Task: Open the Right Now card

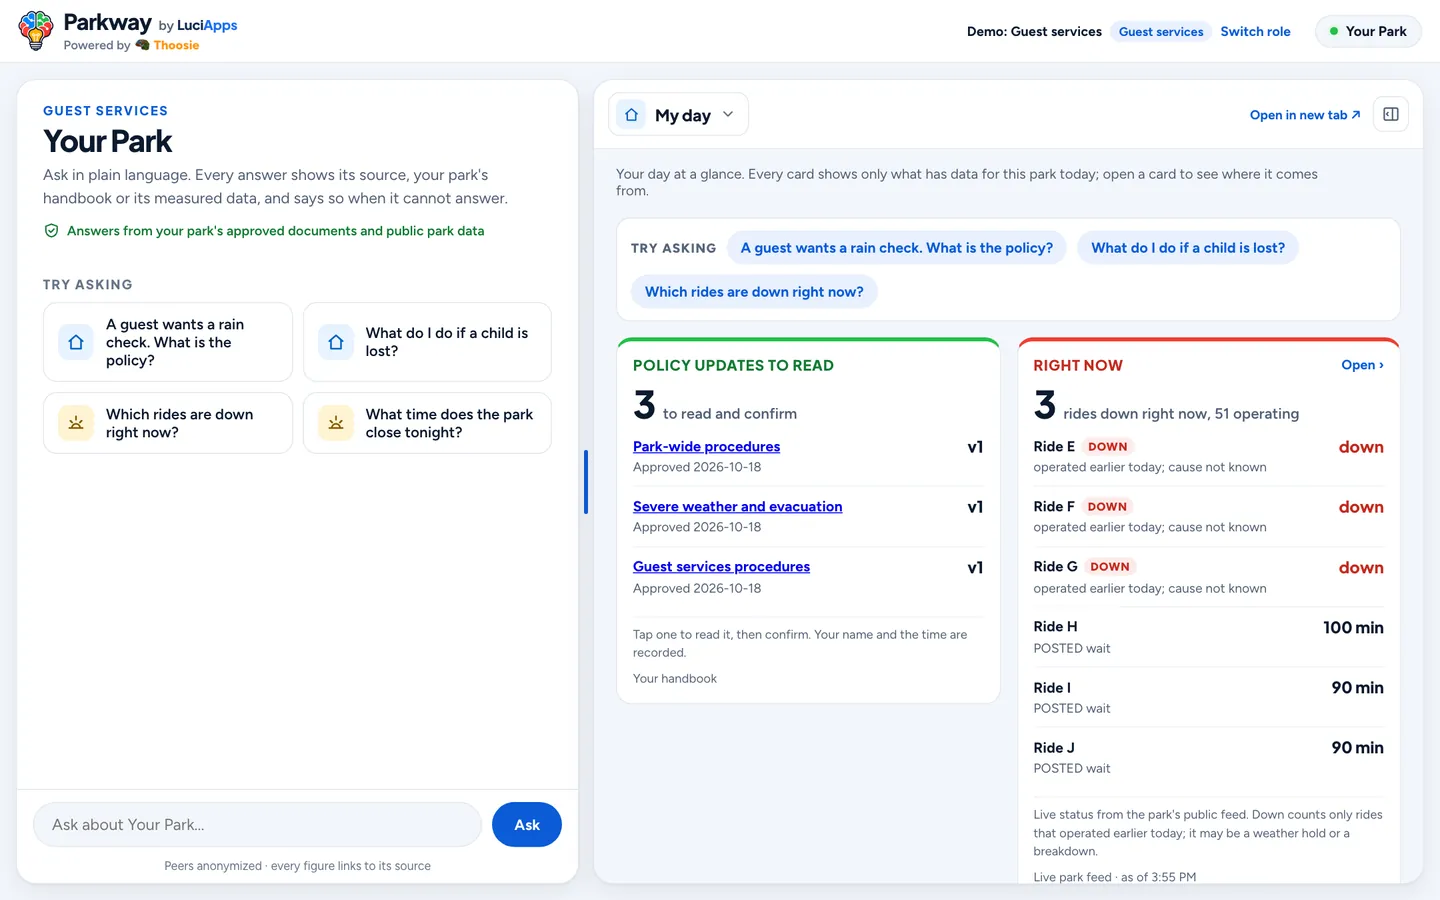Action: point(1362,365)
